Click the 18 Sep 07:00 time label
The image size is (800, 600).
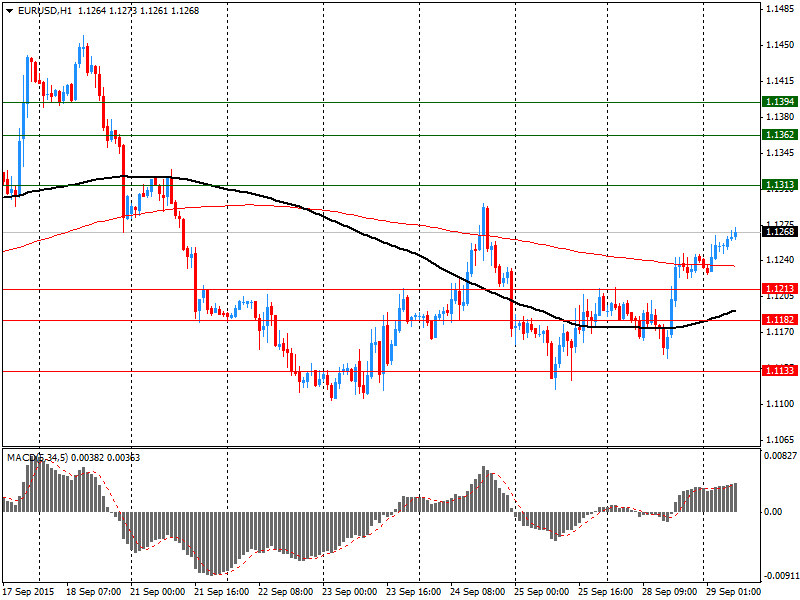93,592
